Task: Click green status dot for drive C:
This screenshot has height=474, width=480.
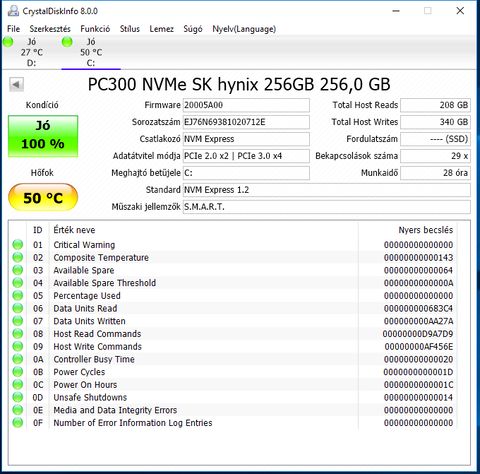Action: coord(67,42)
